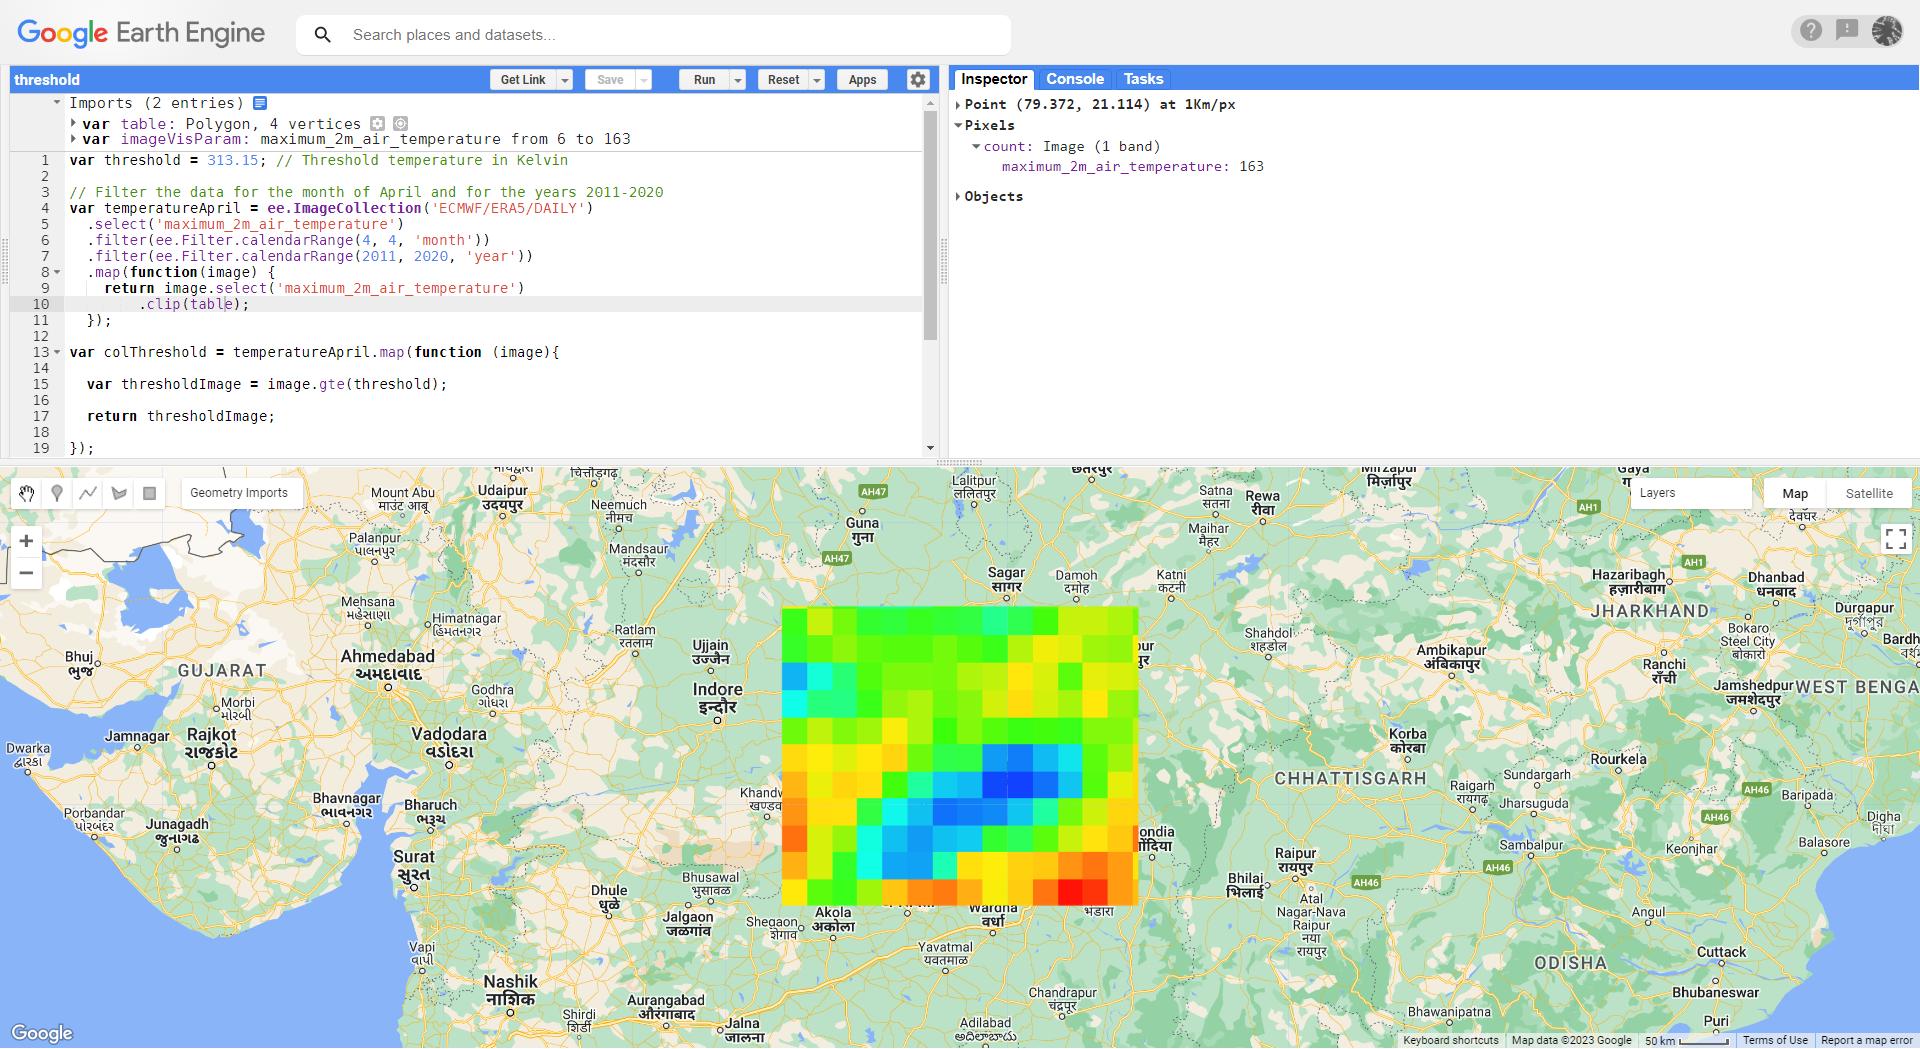Click the Get Link button

click(x=523, y=80)
